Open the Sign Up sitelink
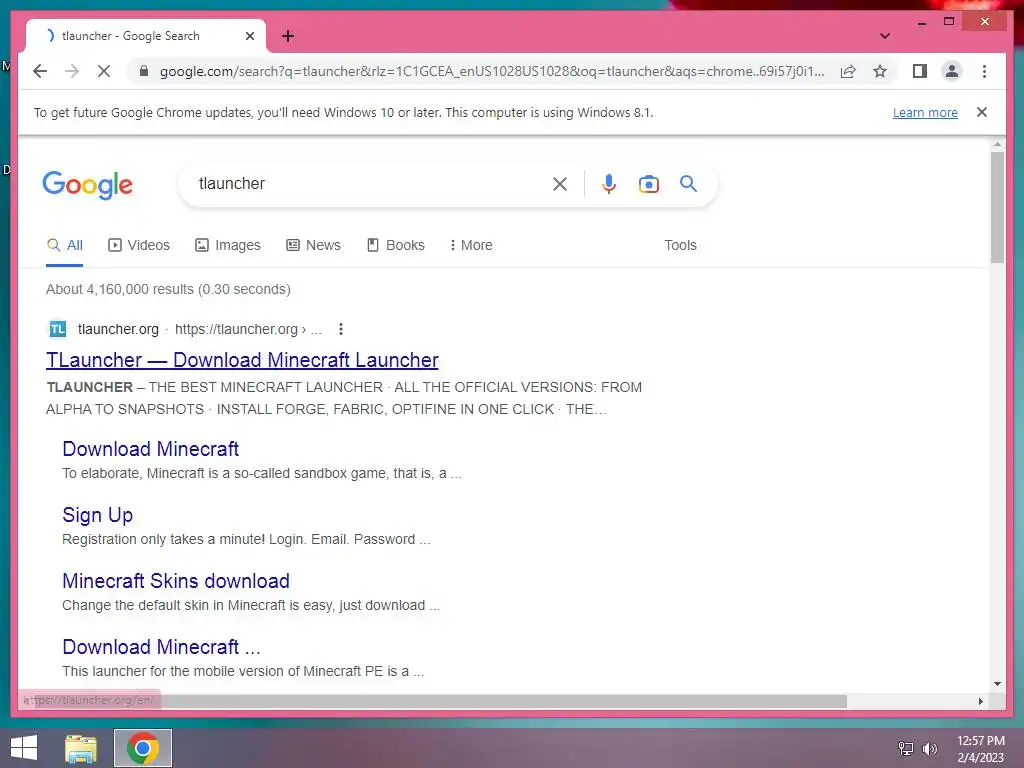Screen dimensions: 1024x768 pyautogui.click(x=98, y=515)
